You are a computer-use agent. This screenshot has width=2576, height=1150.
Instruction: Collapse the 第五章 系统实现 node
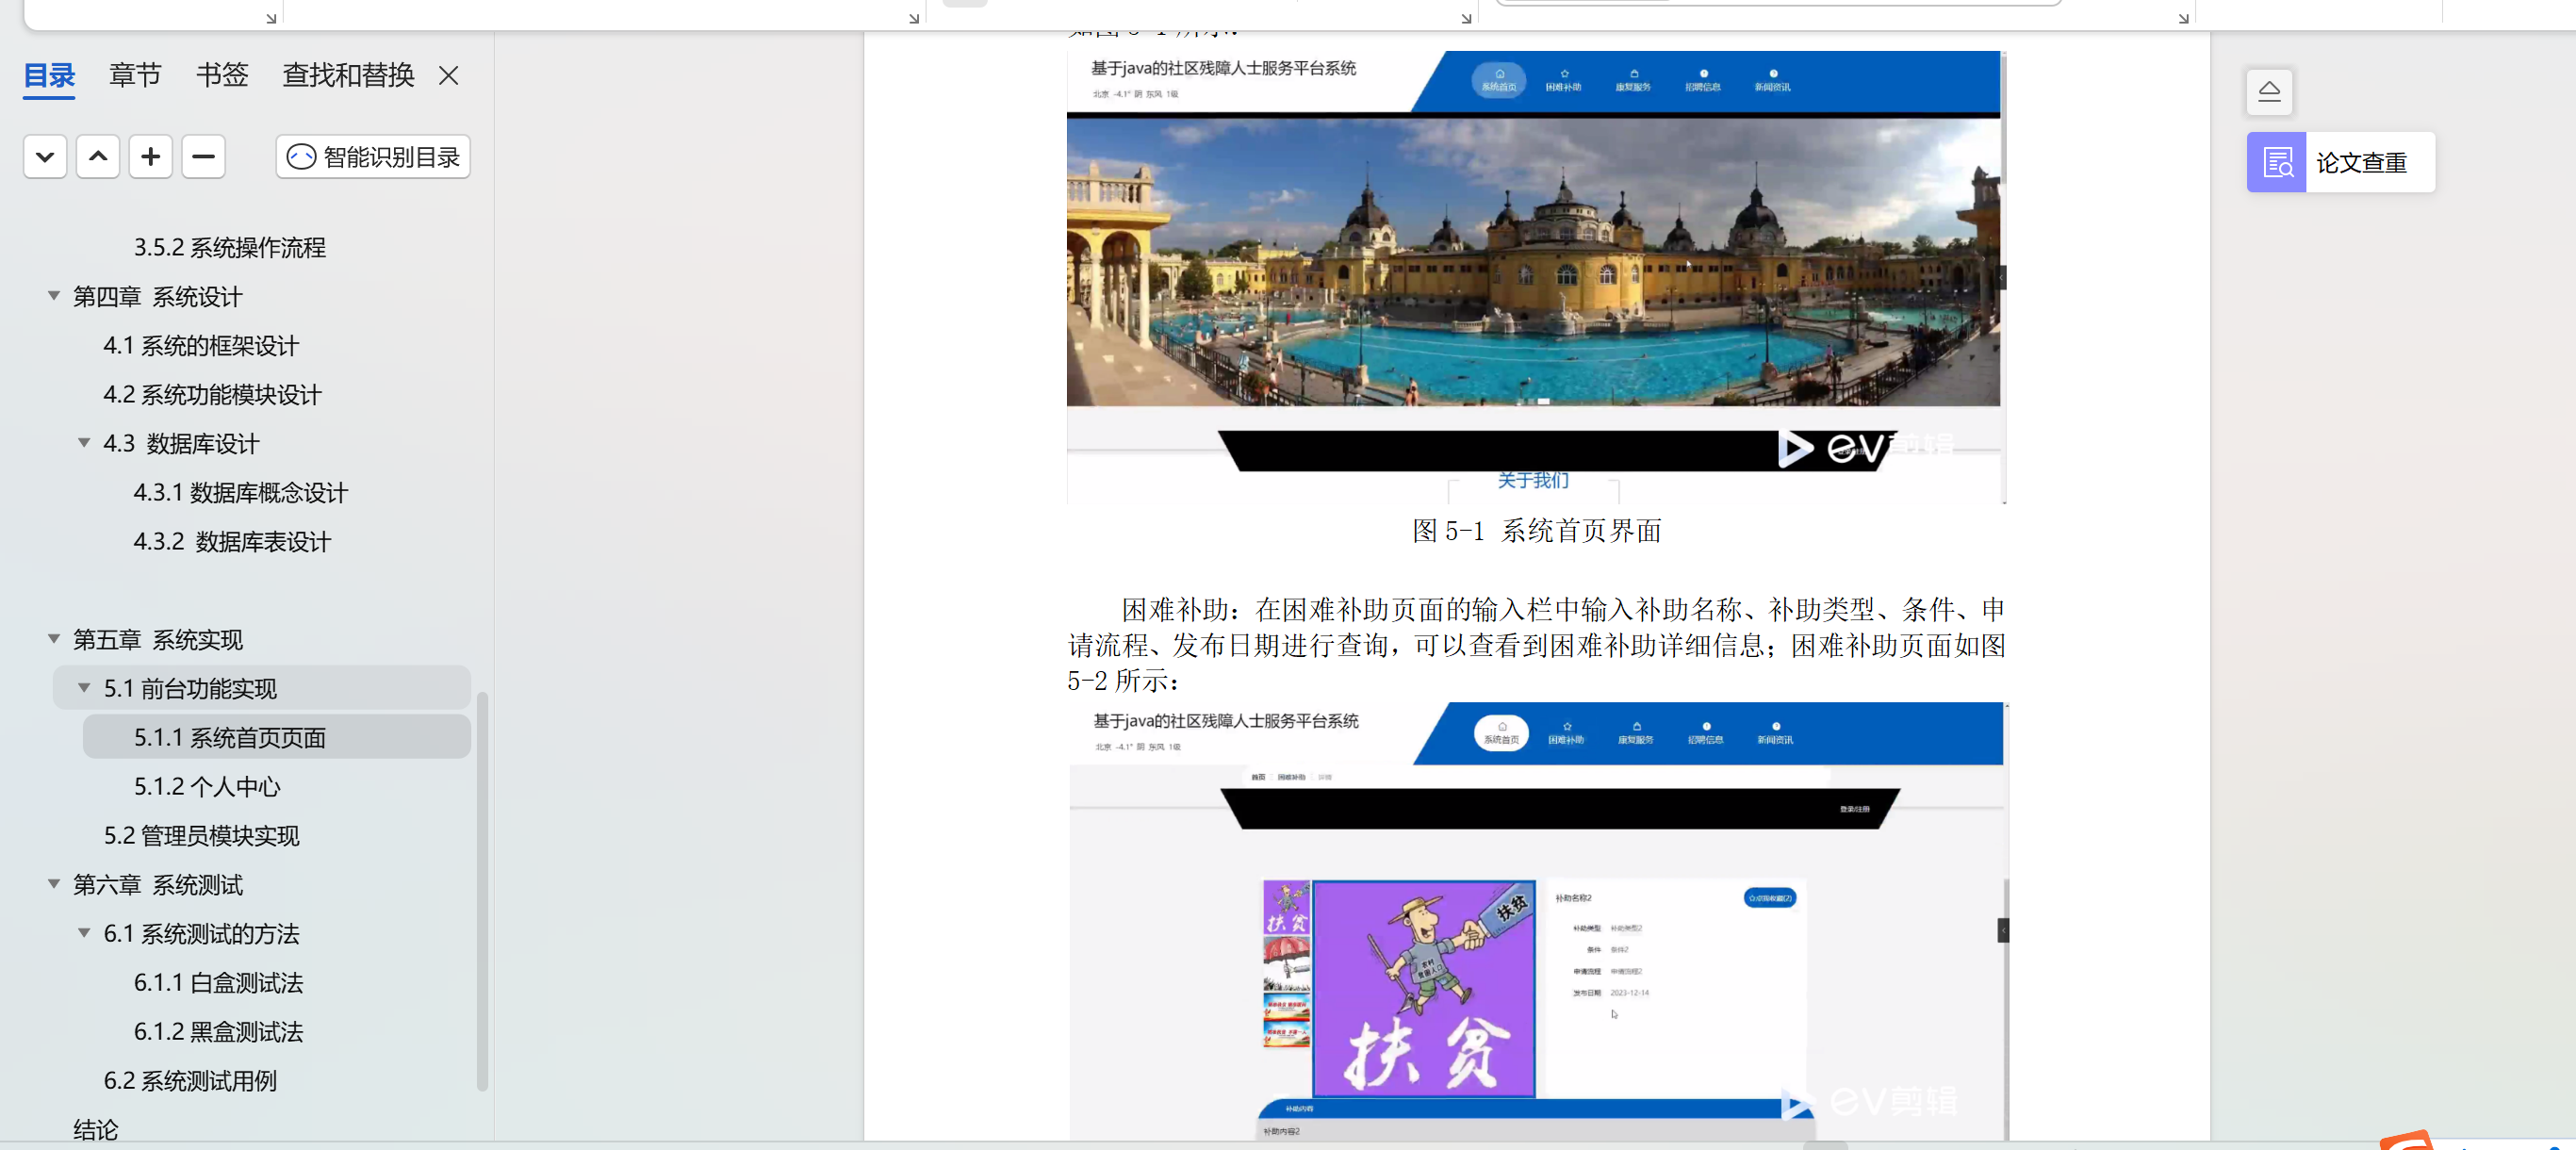click(54, 639)
